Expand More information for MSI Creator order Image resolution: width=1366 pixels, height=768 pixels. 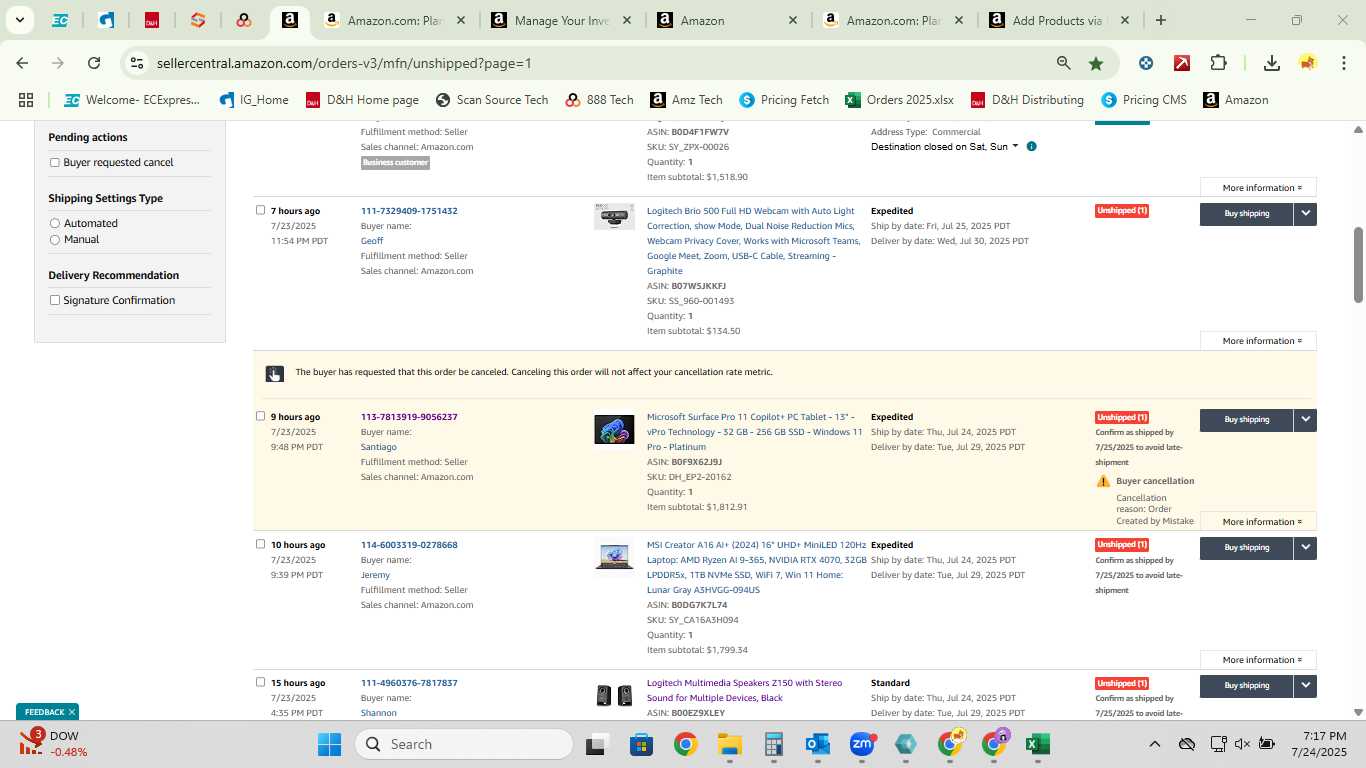coord(1258,660)
